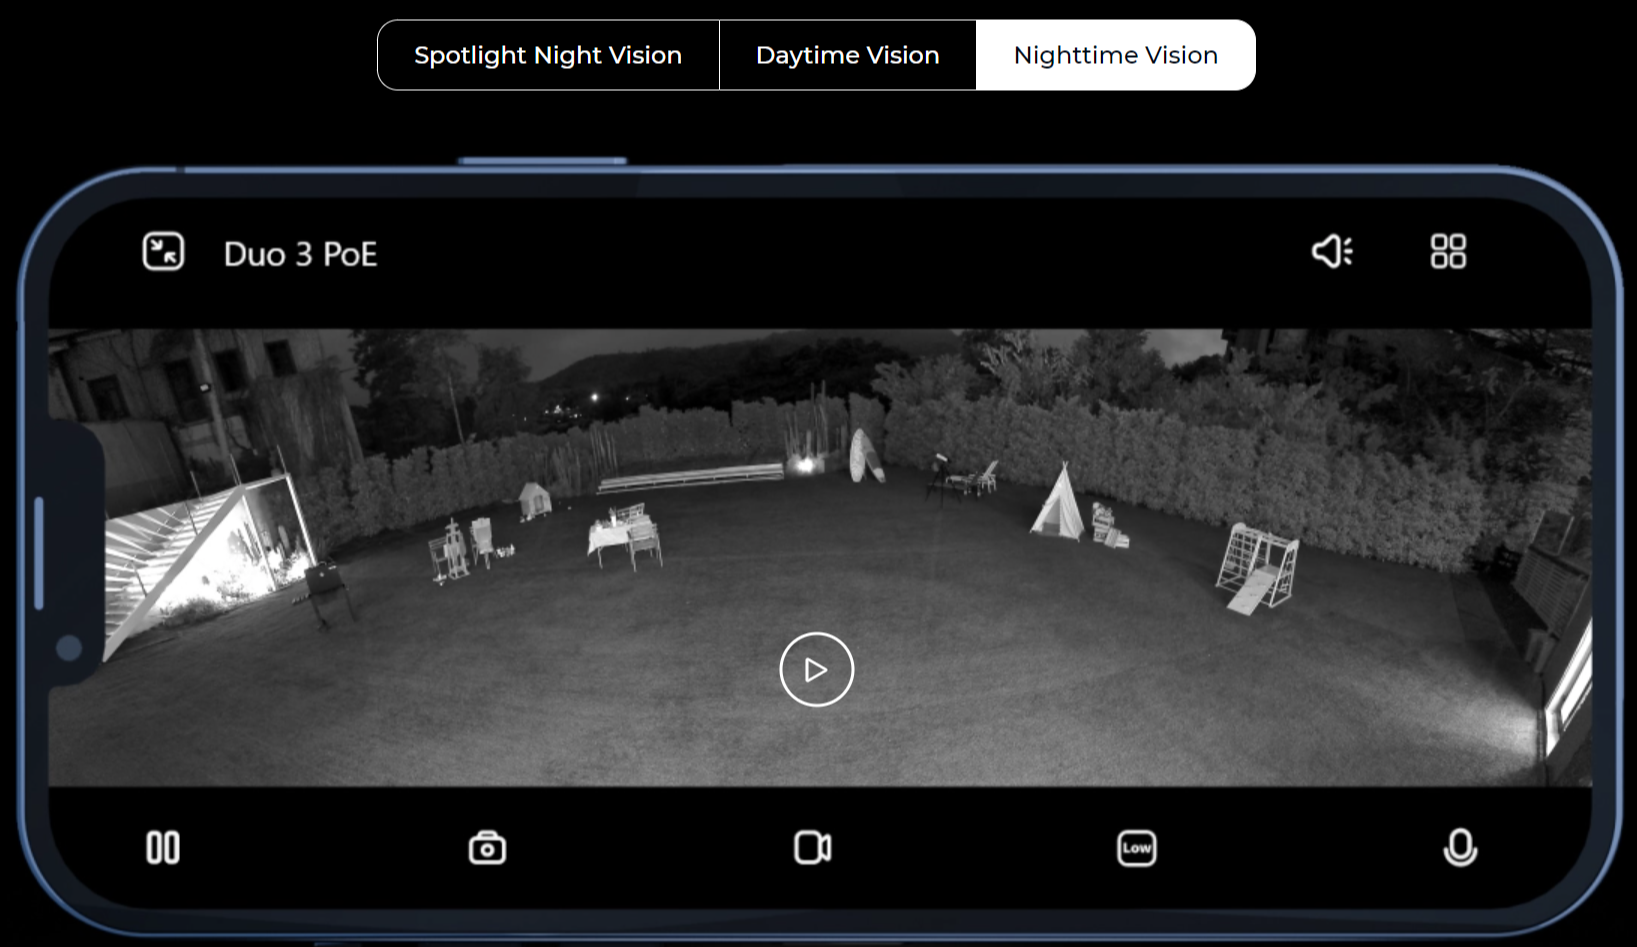Select the Daytime Vision tab

[x=847, y=55]
